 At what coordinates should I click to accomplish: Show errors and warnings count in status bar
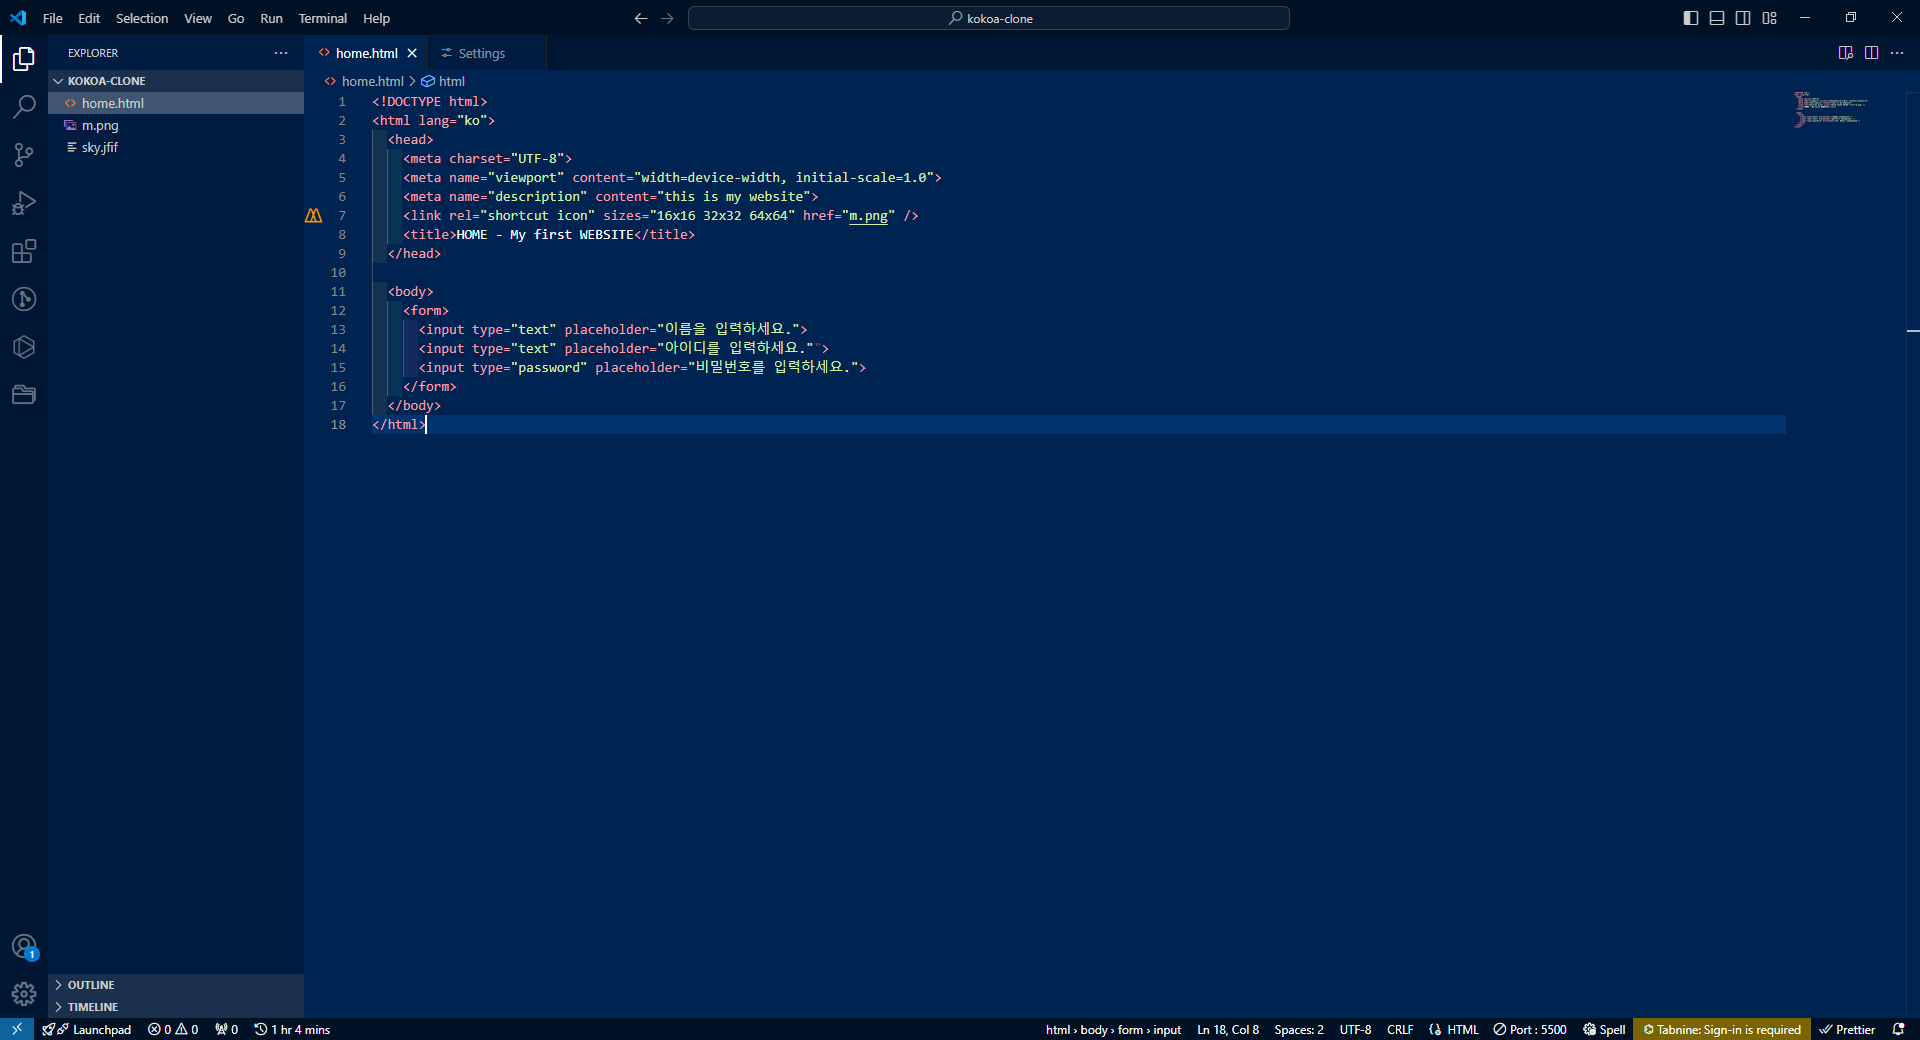point(173,1029)
